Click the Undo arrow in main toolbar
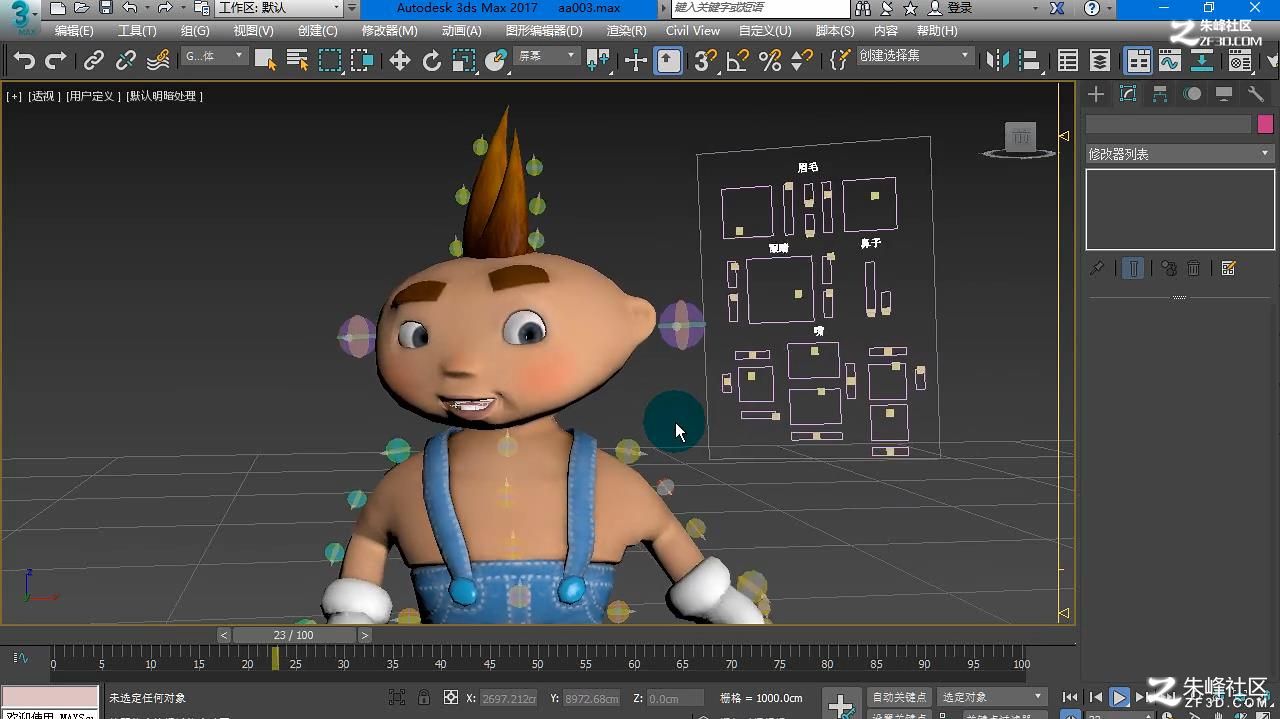Viewport: 1280px width, 719px height. click(x=24, y=61)
